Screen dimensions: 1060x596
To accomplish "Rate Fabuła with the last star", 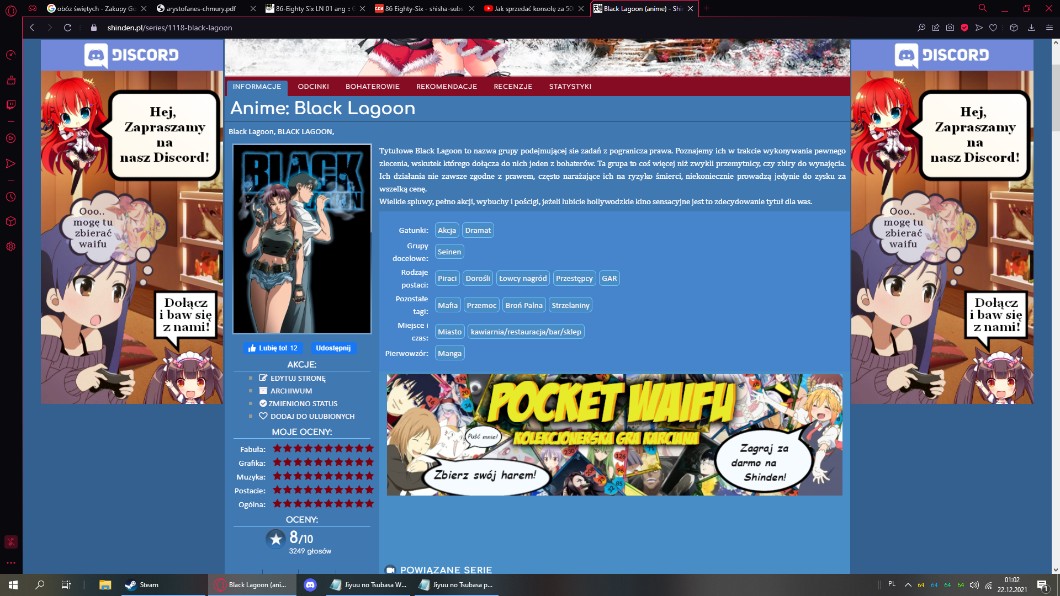I will coord(369,449).
